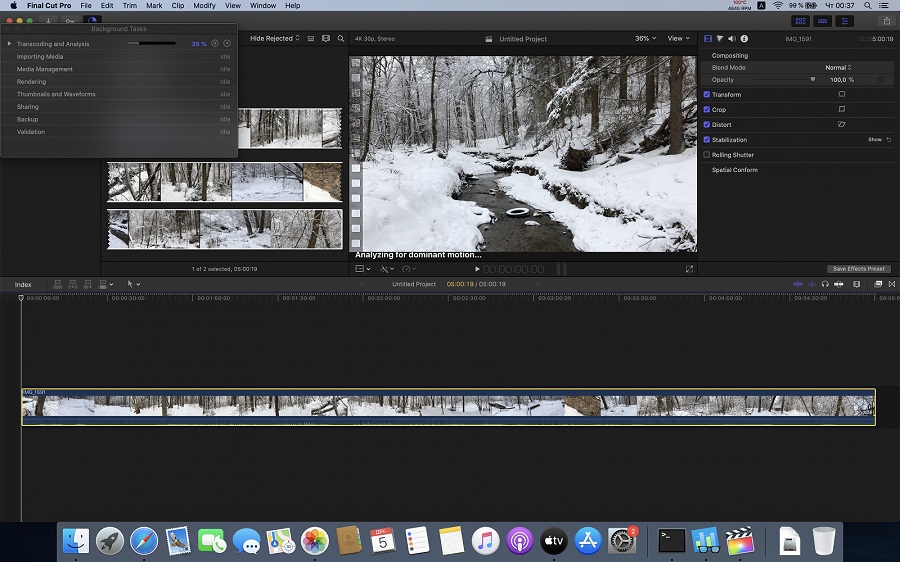Viewport: 900px width, 562px height.
Task: Uncheck the Transform checkbox
Action: coord(707,95)
